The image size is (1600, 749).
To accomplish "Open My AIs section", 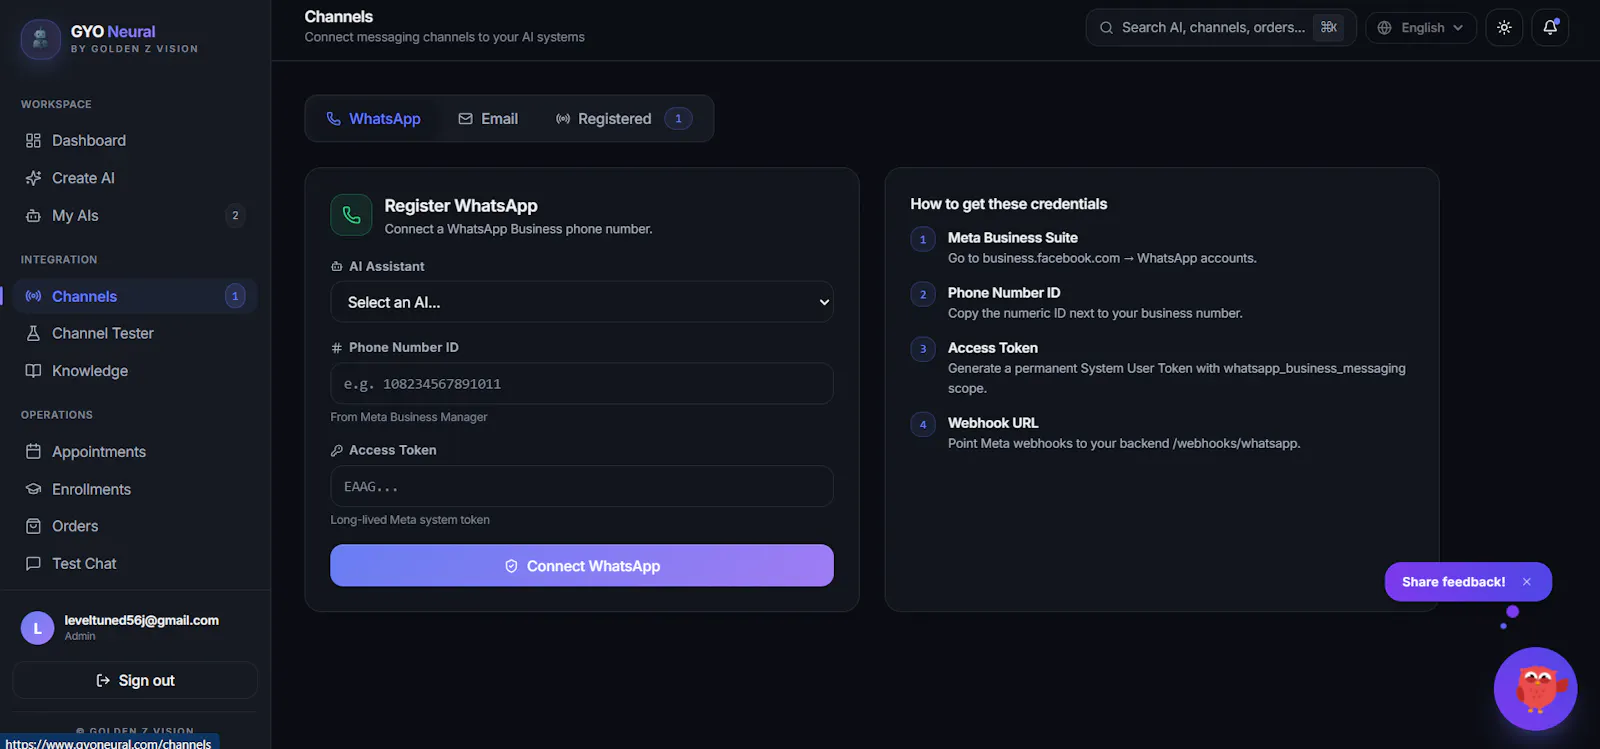I will pos(135,215).
